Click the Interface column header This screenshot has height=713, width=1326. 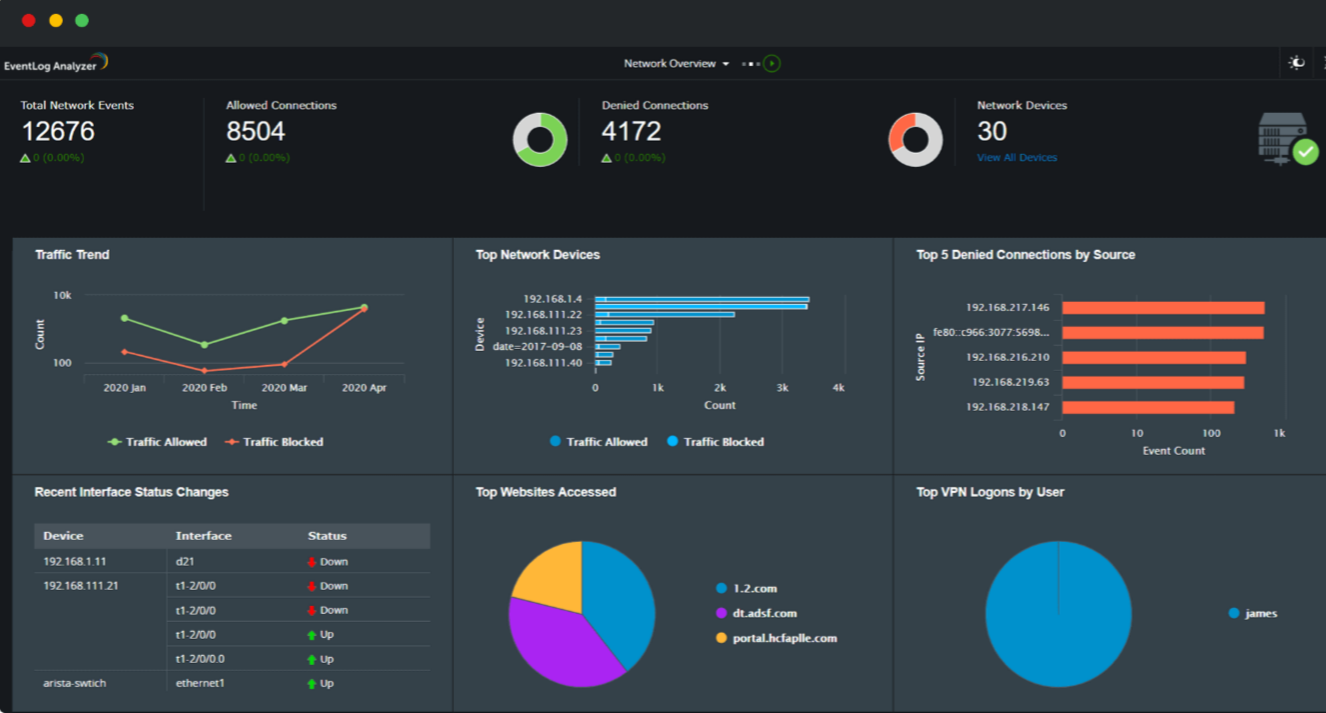pos(203,536)
